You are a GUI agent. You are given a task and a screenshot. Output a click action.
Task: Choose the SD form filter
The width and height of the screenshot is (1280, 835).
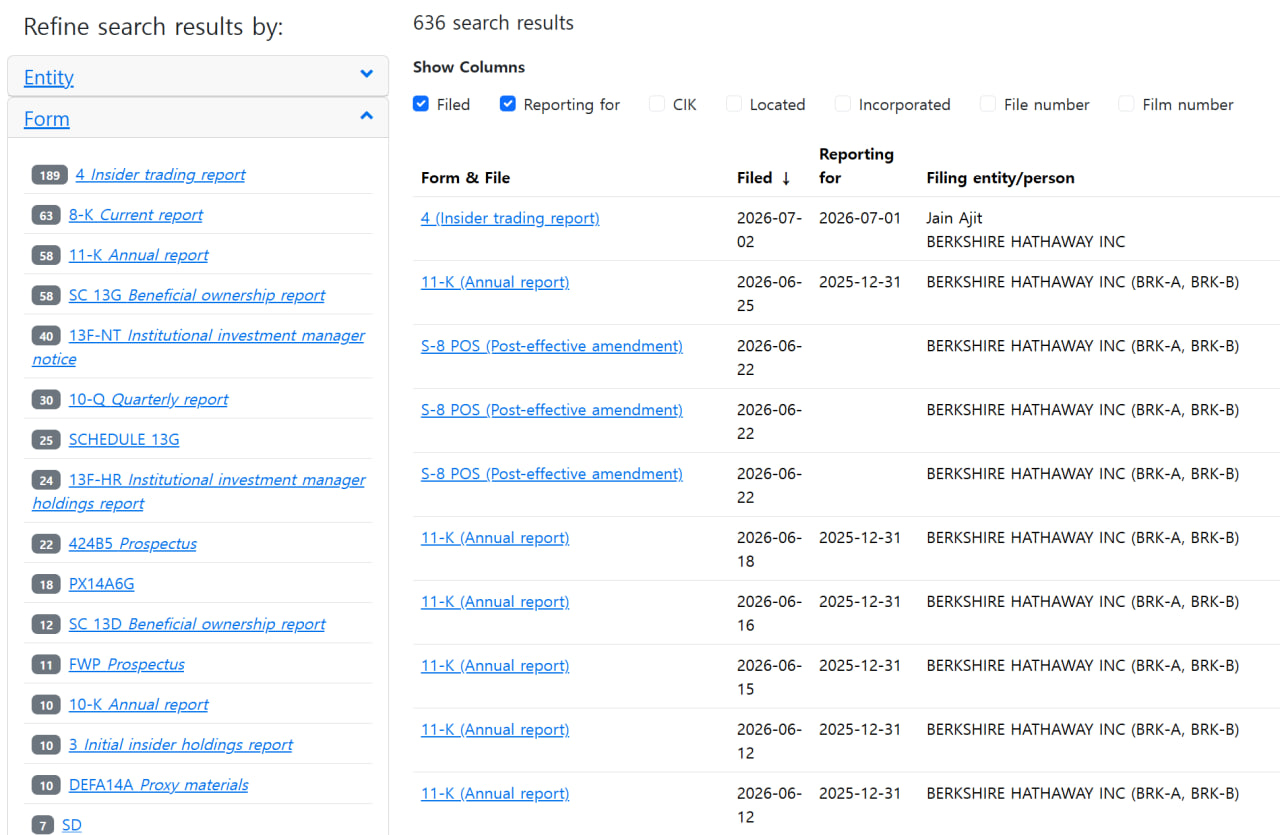[72, 825]
